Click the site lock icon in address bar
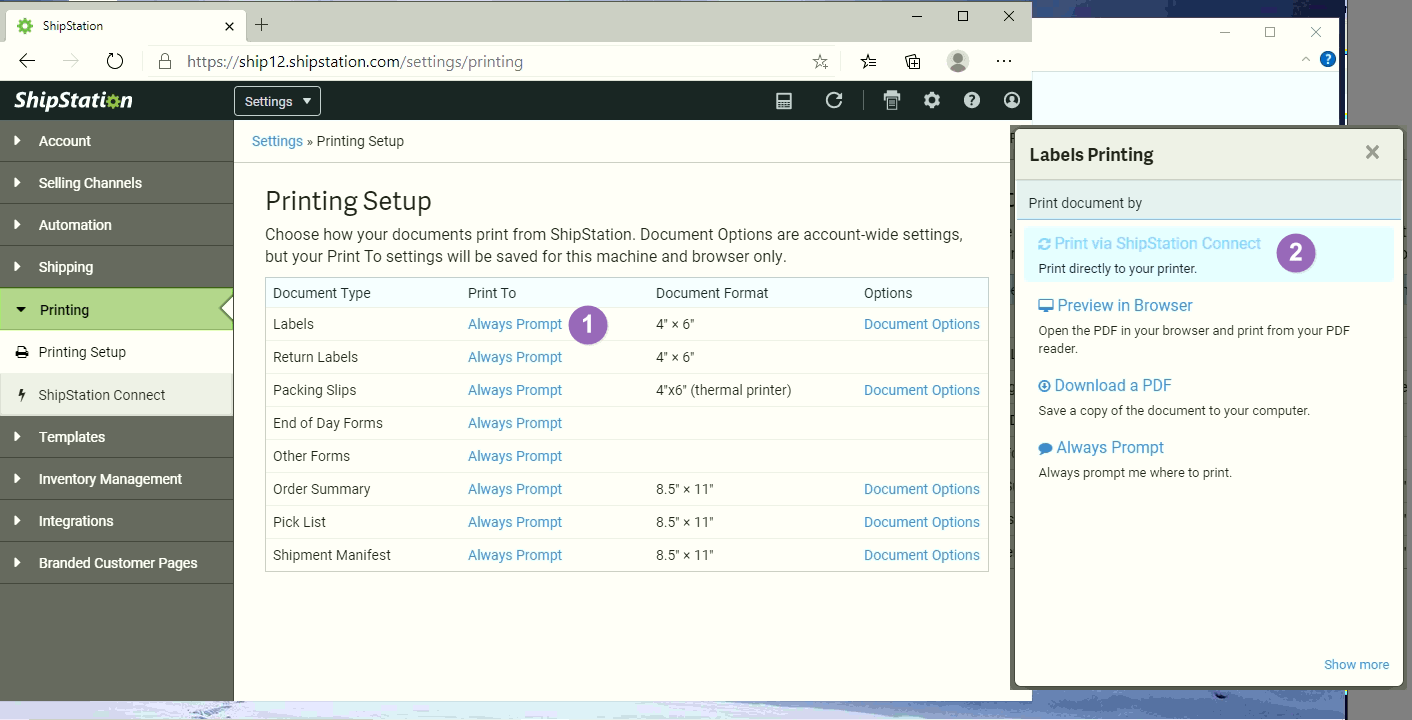Image resolution: width=1412 pixels, height=720 pixels. tap(165, 62)
